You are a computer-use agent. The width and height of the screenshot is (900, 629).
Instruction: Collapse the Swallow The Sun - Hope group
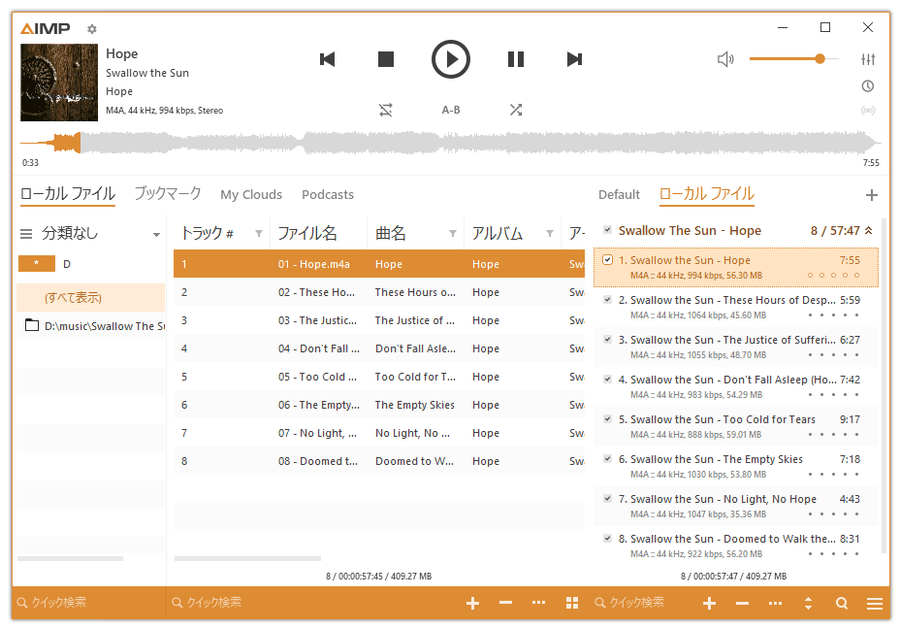869,230
